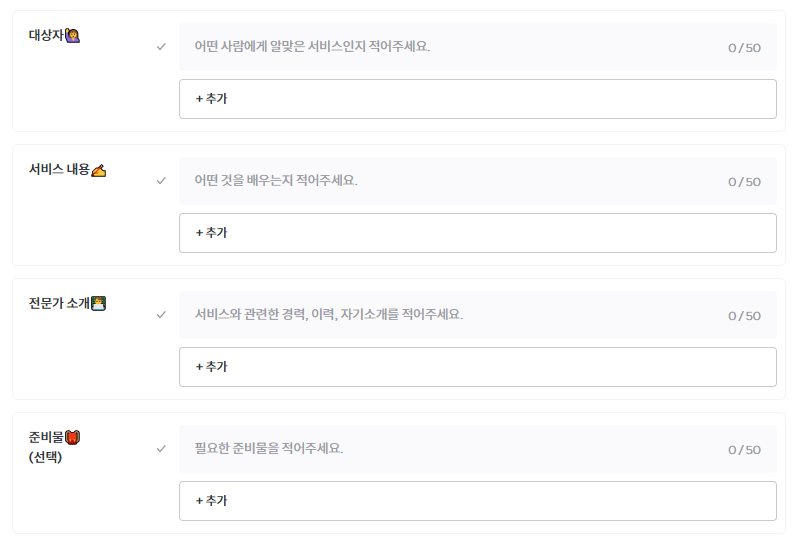The height and width of the screenshot is (542, 799).
Task: Select the 경력, 이력, 자기소개 text field
Action: [477, 315]
